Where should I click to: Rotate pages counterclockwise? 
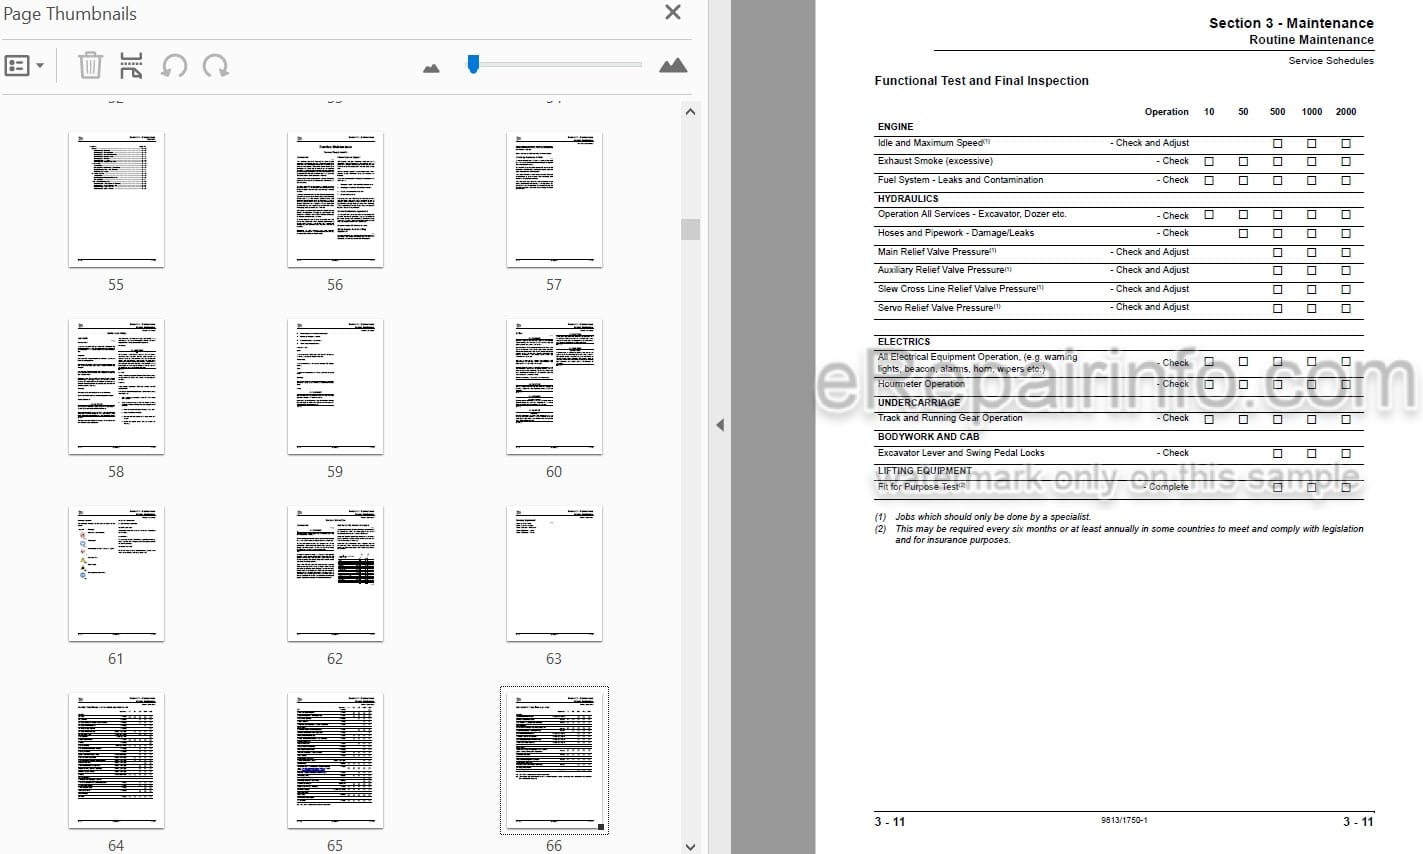174,66
